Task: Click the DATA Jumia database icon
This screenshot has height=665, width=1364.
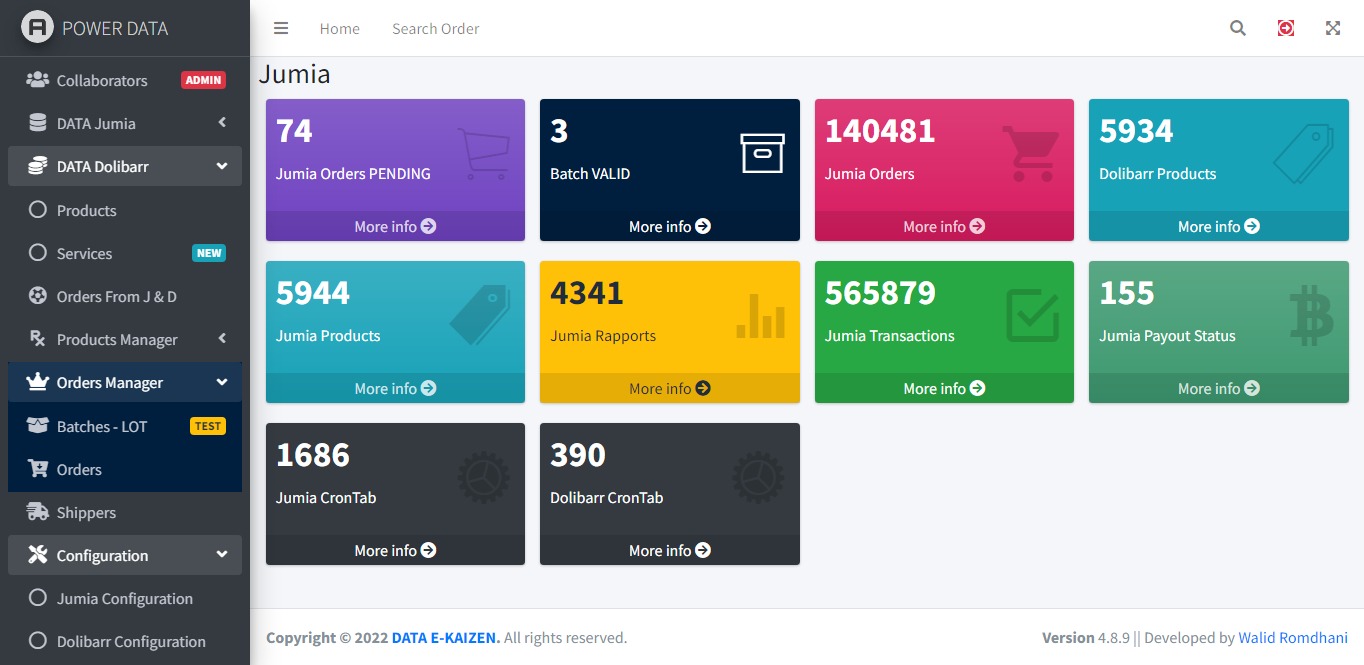Action: 38,123
